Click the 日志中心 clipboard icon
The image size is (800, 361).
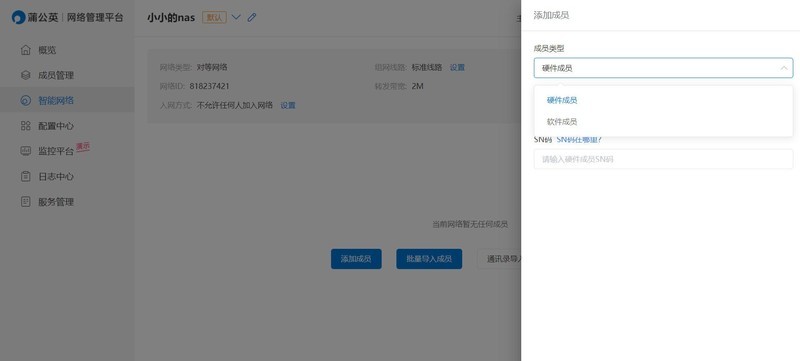tap(26, 176)
